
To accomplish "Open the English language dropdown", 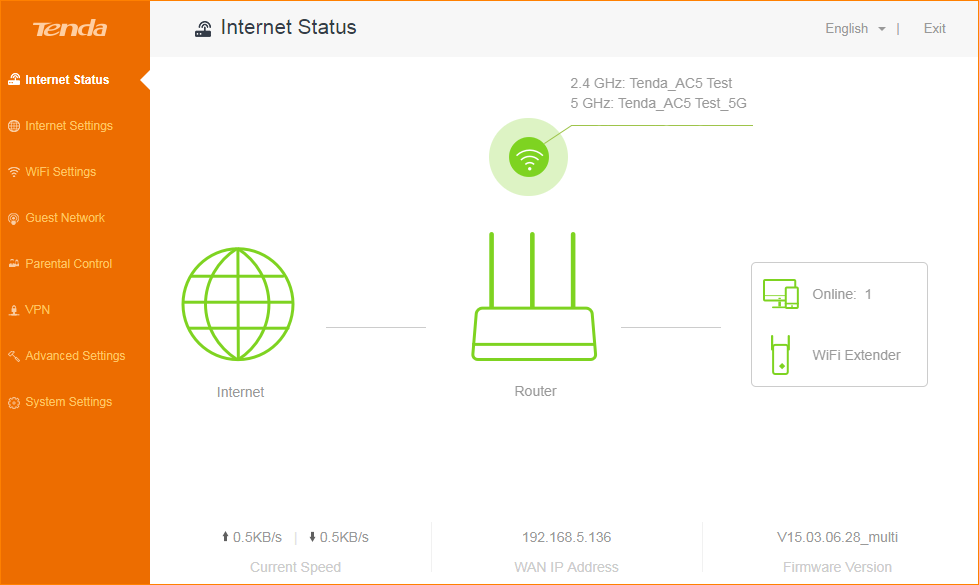I will point(855,29).
